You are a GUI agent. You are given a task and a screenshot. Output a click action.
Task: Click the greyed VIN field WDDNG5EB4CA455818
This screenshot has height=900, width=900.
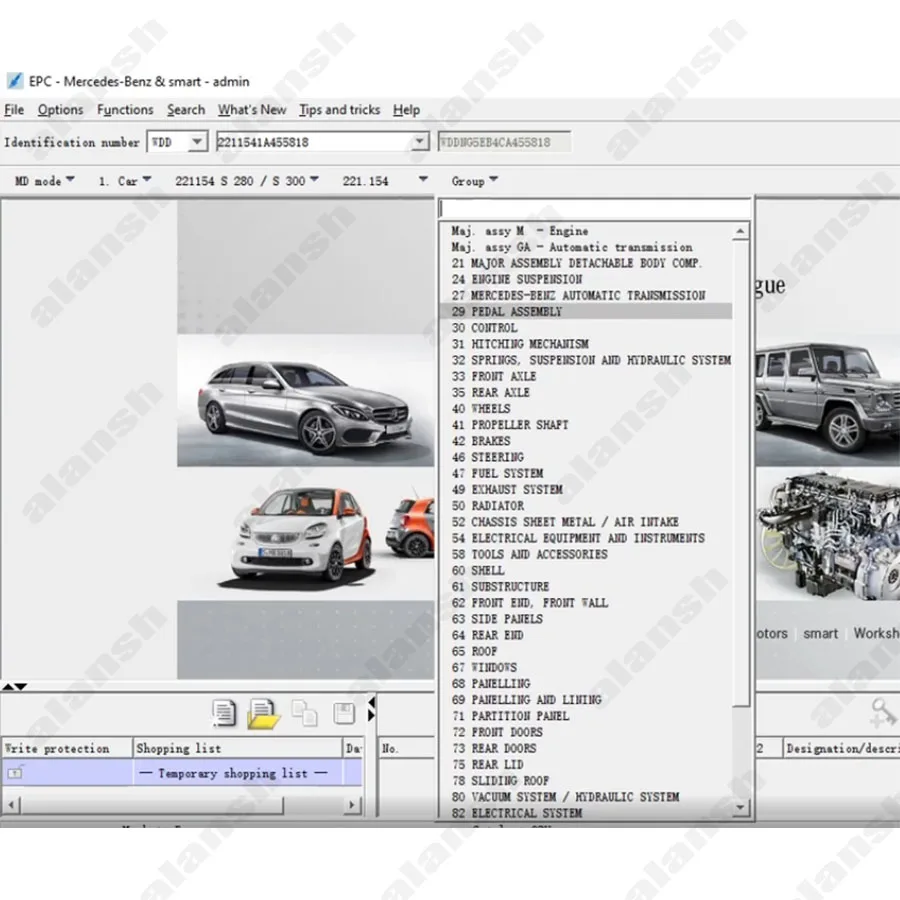pos(504,142)
